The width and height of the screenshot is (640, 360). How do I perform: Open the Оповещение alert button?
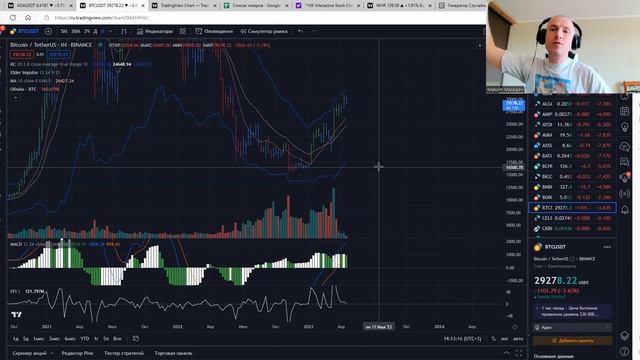[214, 31]
